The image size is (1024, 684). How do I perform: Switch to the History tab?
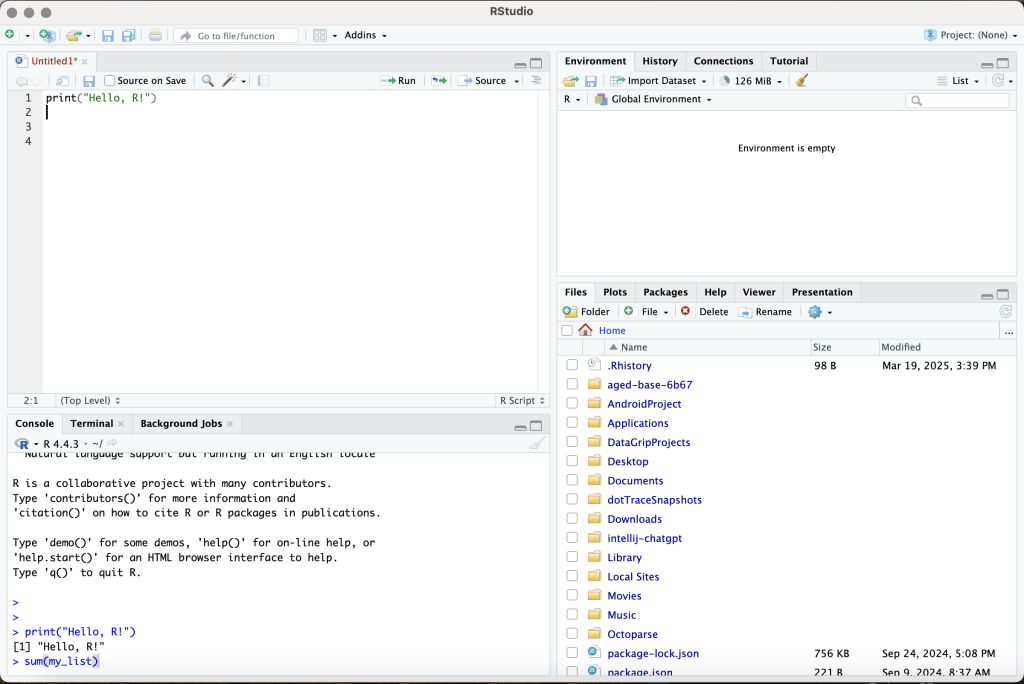coord(659,61)
